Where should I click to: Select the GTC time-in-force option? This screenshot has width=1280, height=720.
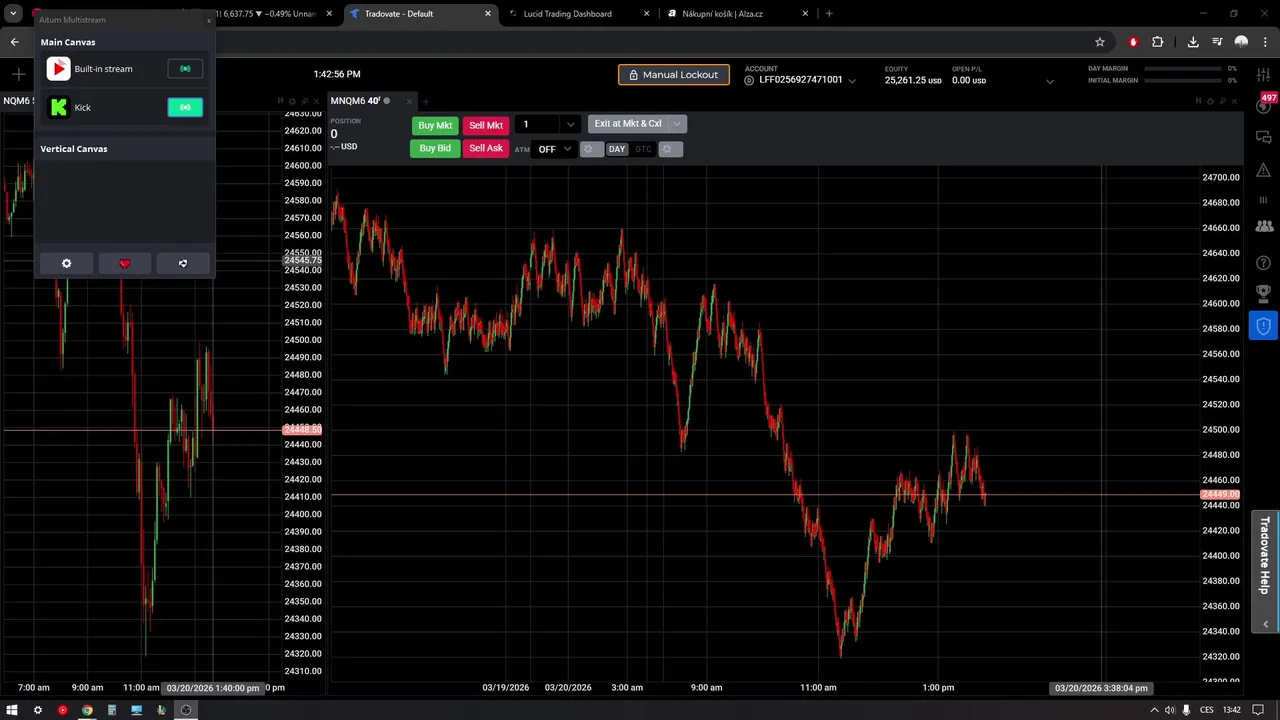(643, 149)
